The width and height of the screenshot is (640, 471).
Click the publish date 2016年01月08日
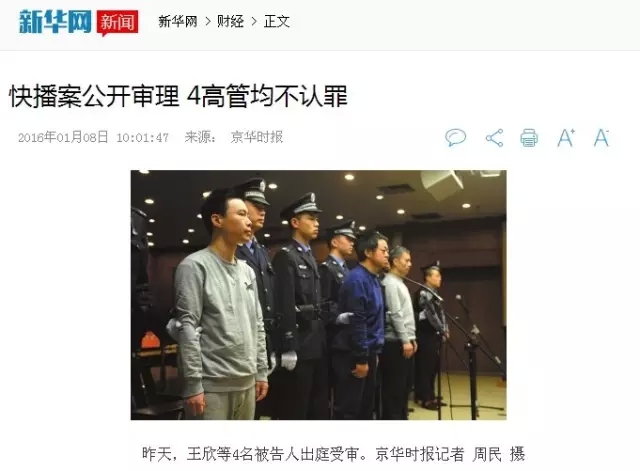63,137
